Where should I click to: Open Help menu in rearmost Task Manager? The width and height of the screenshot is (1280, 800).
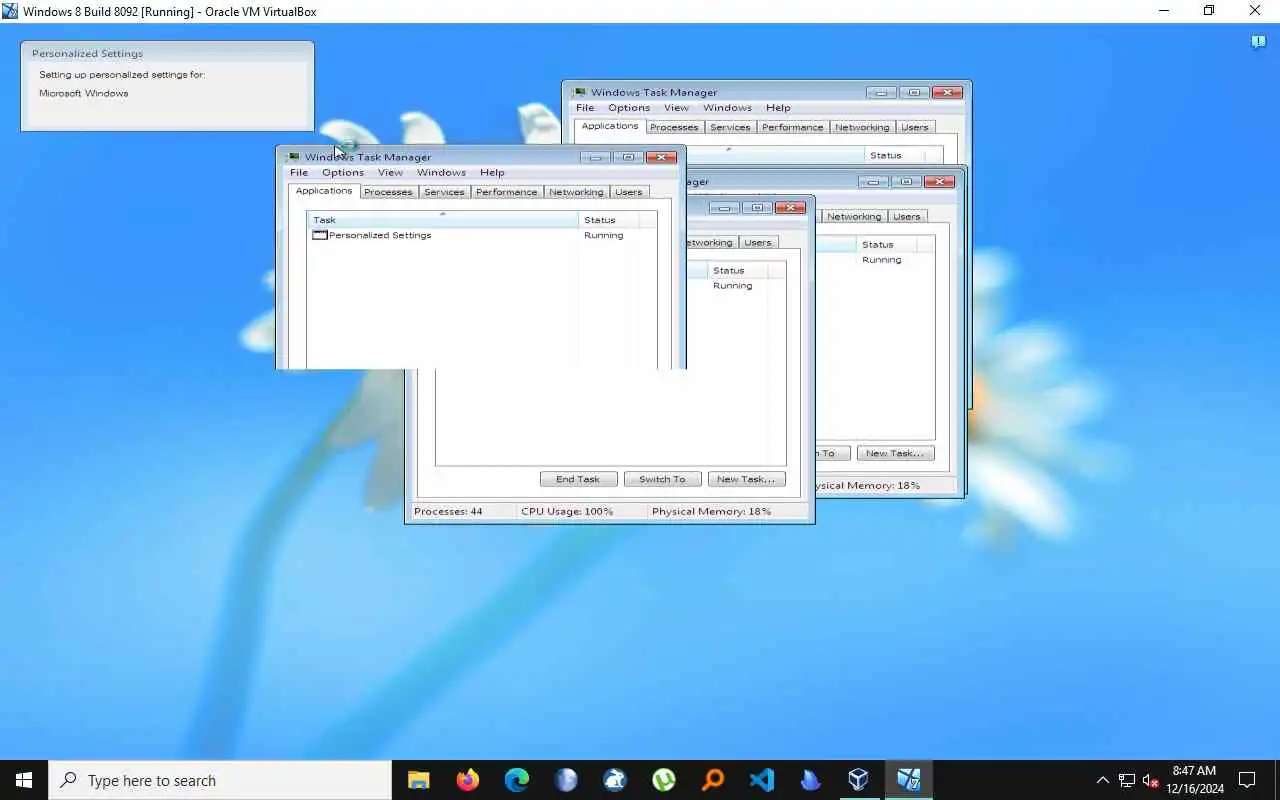(778, 108)
